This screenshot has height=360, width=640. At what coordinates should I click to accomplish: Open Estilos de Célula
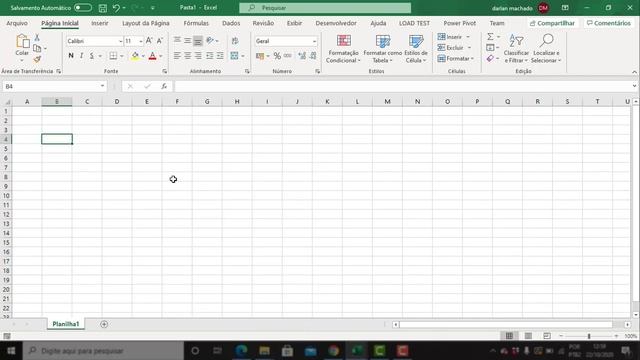click(416, 49)
